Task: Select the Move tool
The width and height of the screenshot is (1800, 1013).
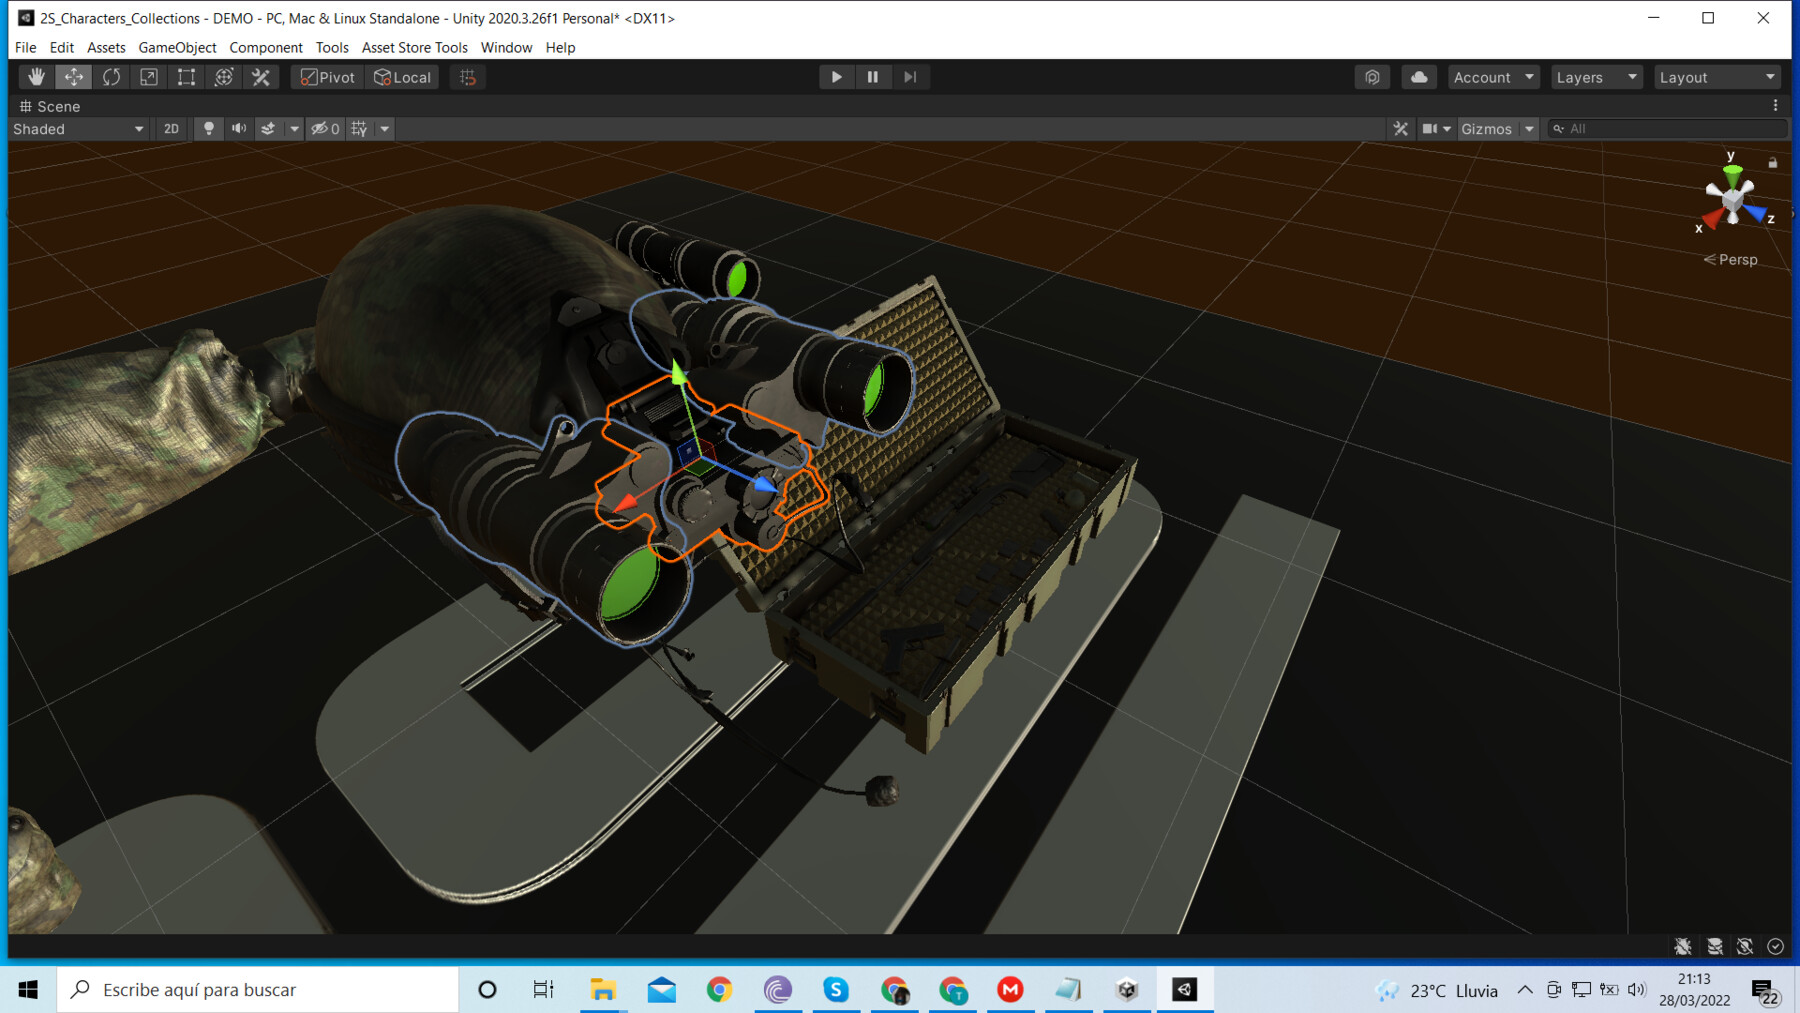Action: point(74,77)
